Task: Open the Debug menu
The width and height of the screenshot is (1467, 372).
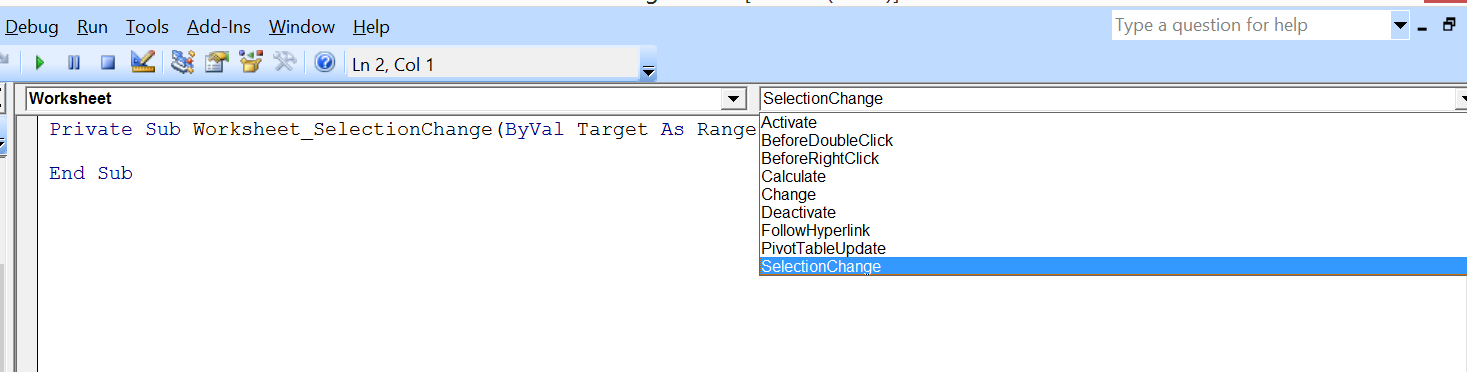Action: [32, 27]
